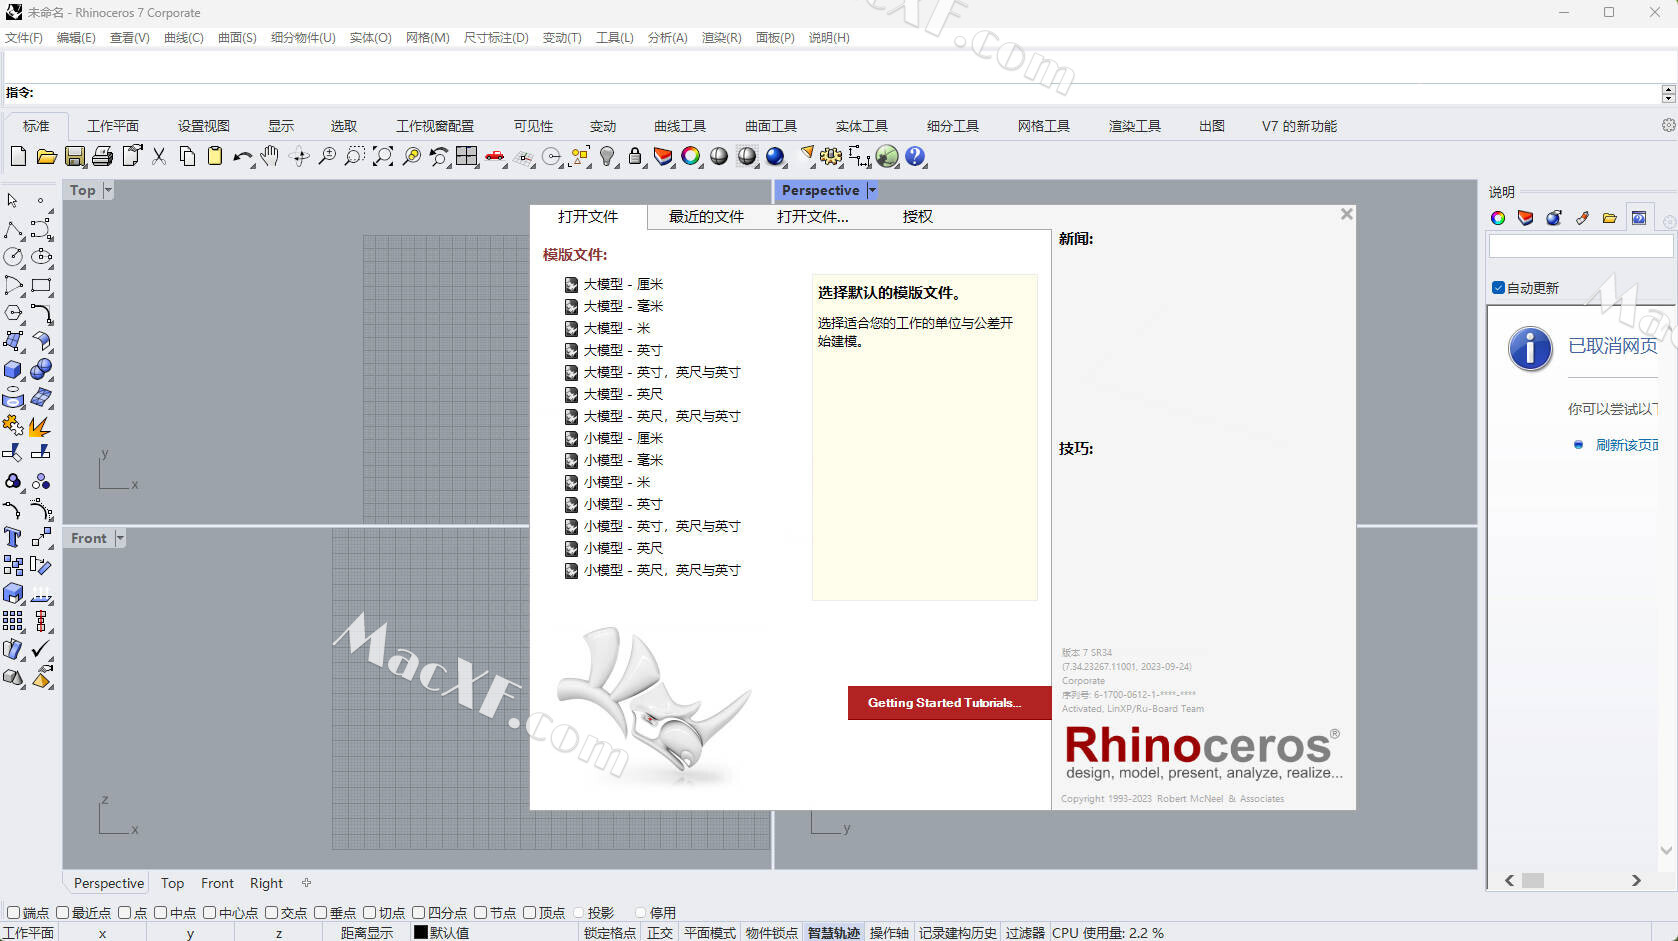
Task: Enable the 四分点 osnap checkbox
Action: [x=419, y=912]
